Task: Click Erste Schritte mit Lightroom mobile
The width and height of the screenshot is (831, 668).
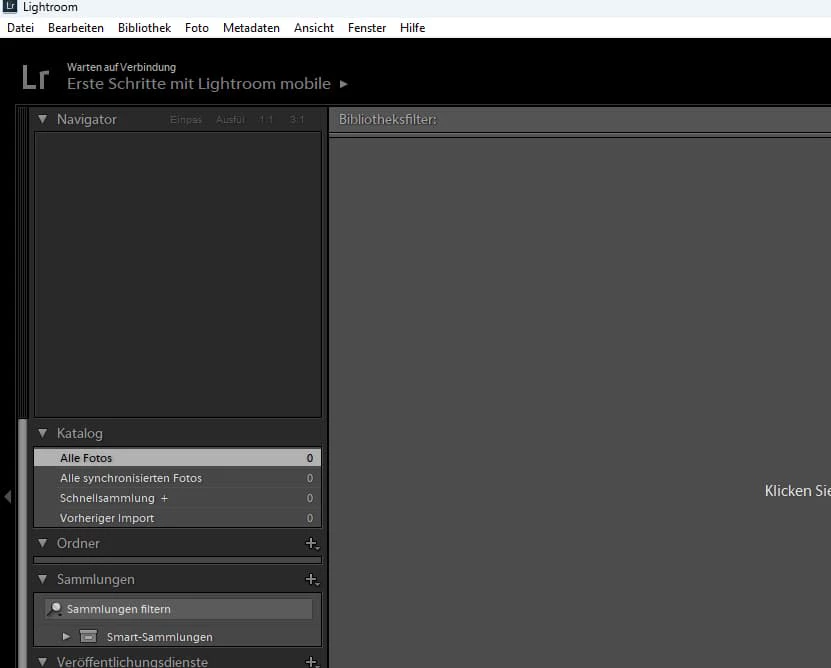Action: click(199, 84)
